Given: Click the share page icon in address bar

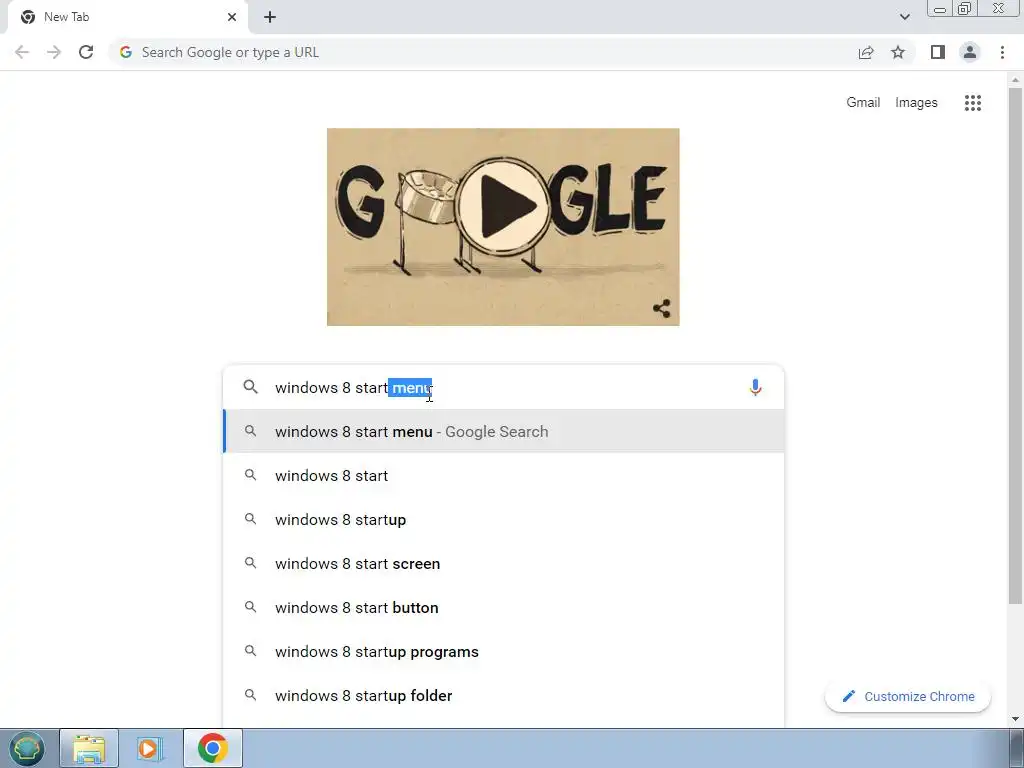Looking at the screenshot, I should pyautogui.click(x=866, y=52).
